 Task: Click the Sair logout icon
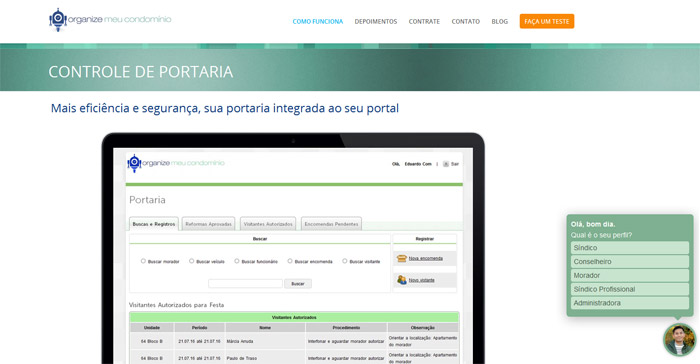[x=446, y=164]
